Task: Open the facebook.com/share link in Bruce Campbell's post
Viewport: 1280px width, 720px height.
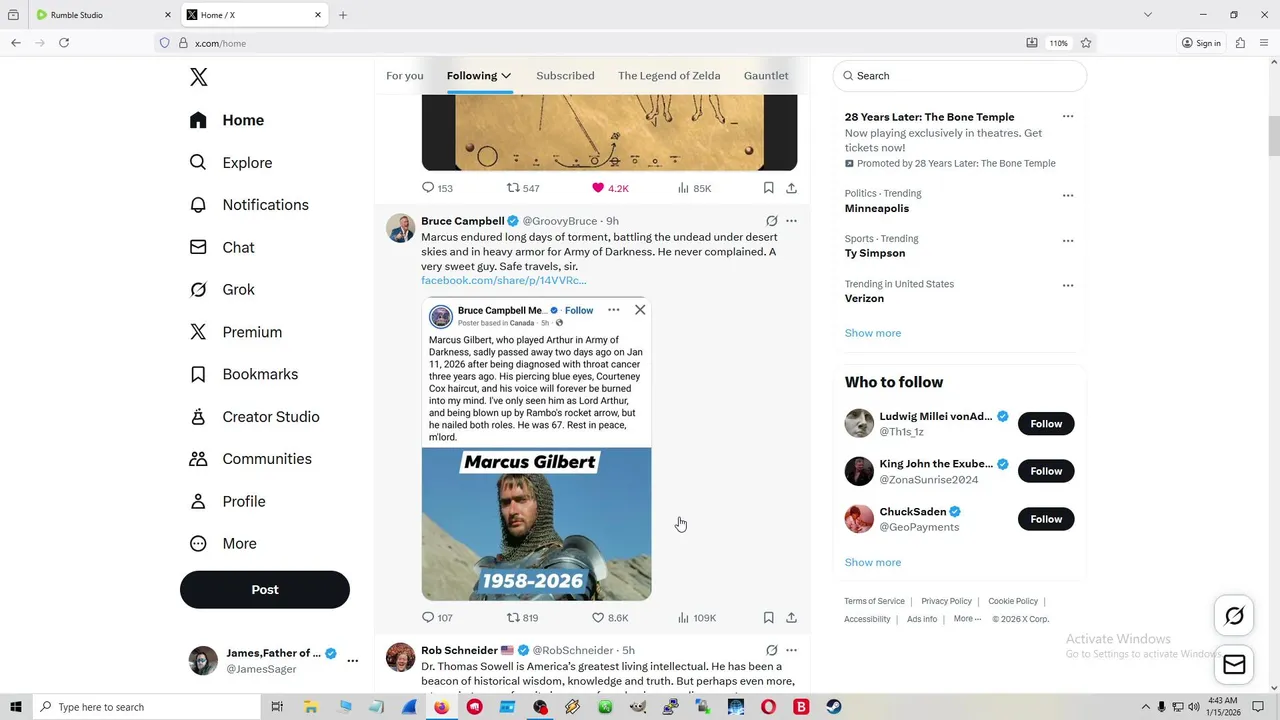Action: pyautogui.click(x=504, y=281)
